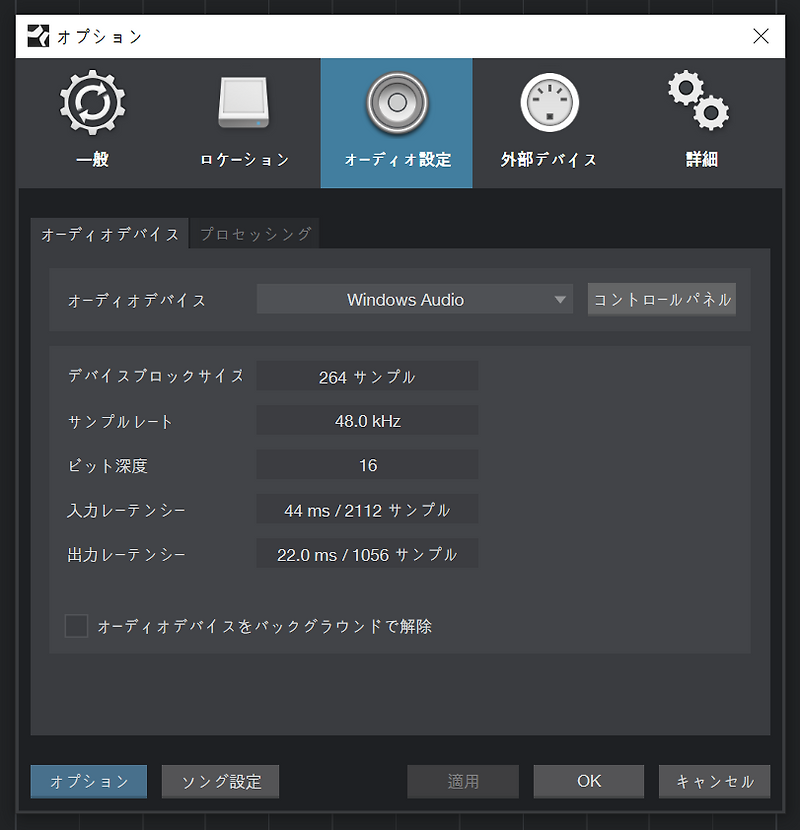Image resolution: width=800 pixels, height=830 pixels.
Task: Switch to ソング設定 at the bottom
Action: click(x=220, y=781)
